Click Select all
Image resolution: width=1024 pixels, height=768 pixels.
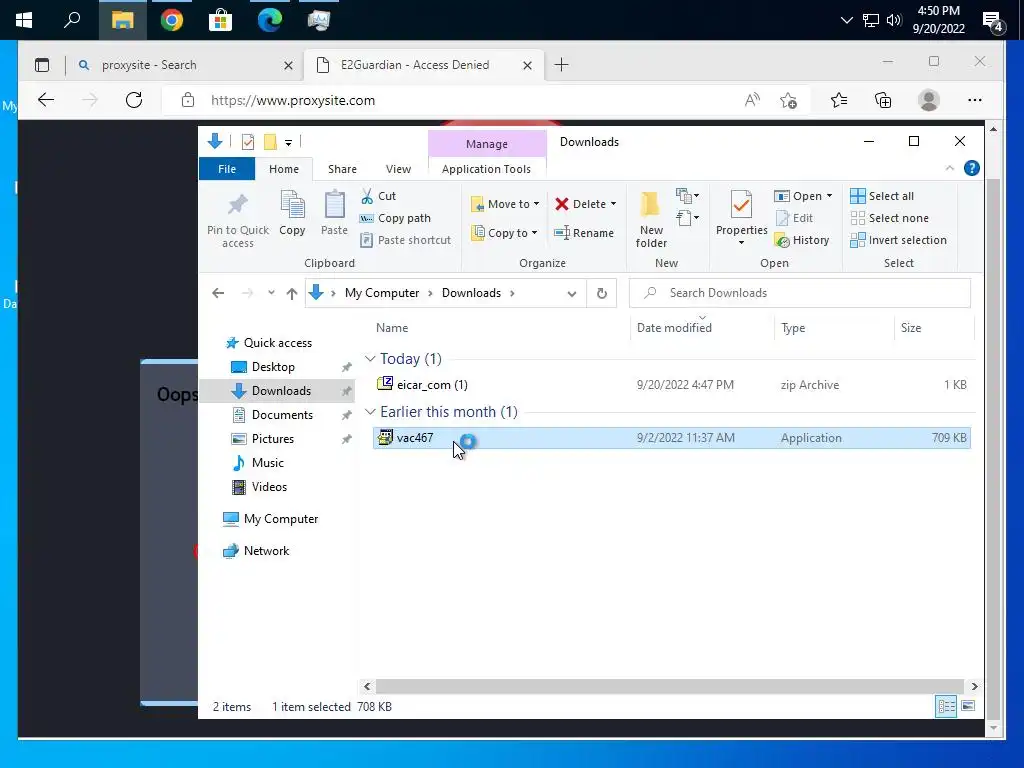(882, 196)
